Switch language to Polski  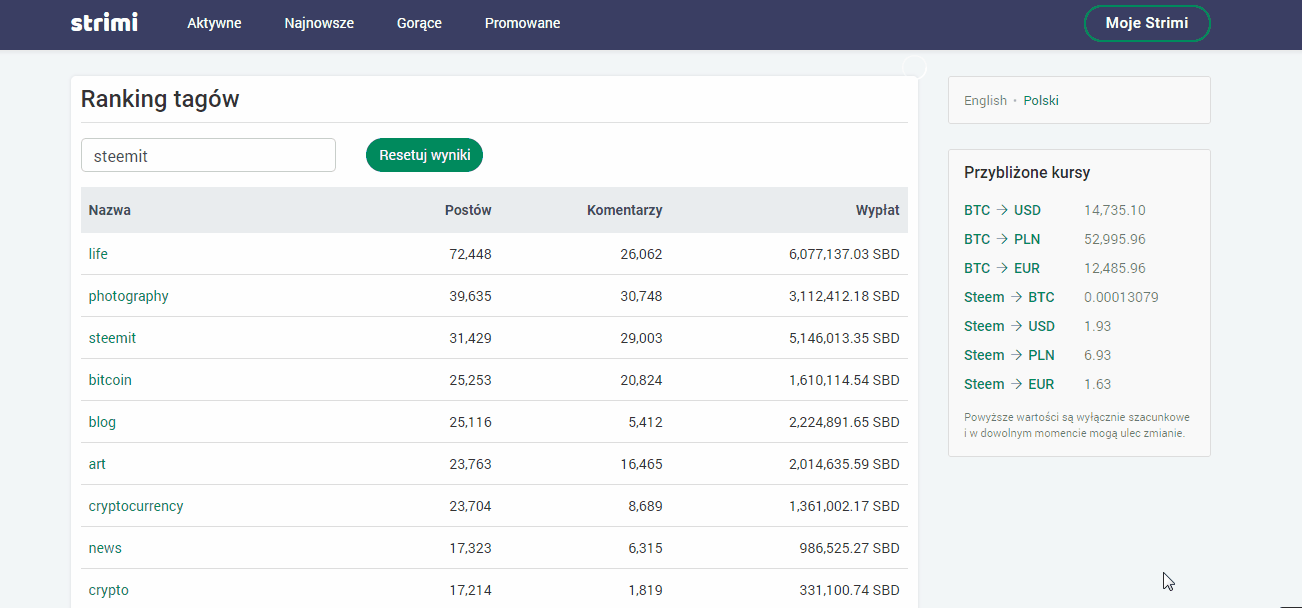pos(1041,101)
